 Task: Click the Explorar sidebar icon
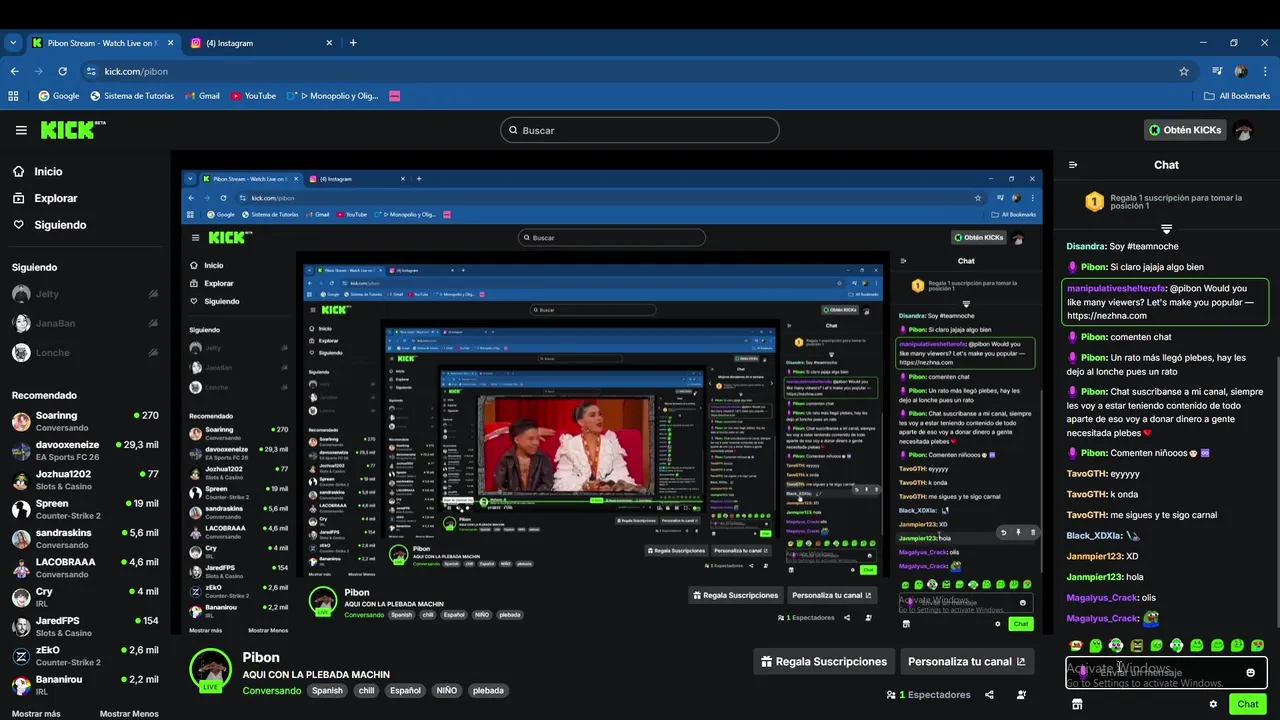pyautogui.click(x=19, y=198)
